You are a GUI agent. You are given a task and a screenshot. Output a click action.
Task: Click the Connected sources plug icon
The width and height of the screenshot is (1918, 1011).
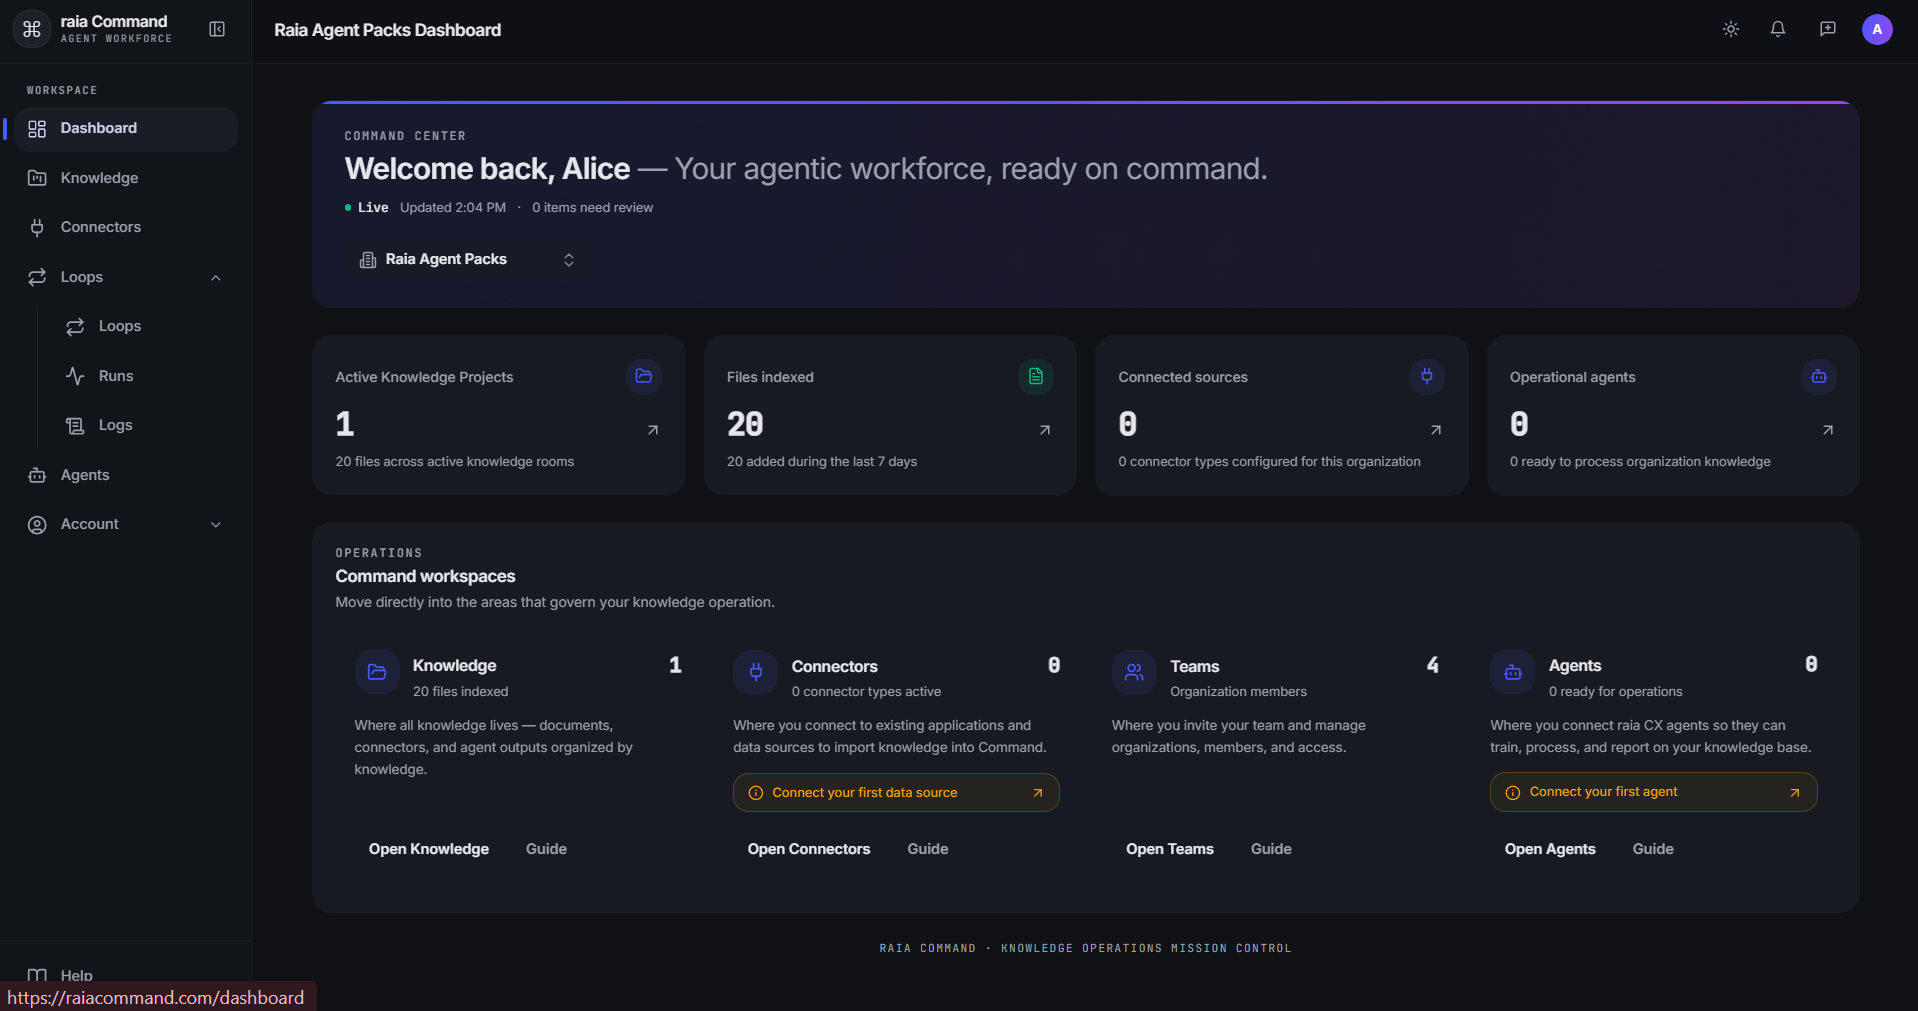[1427, 377]
